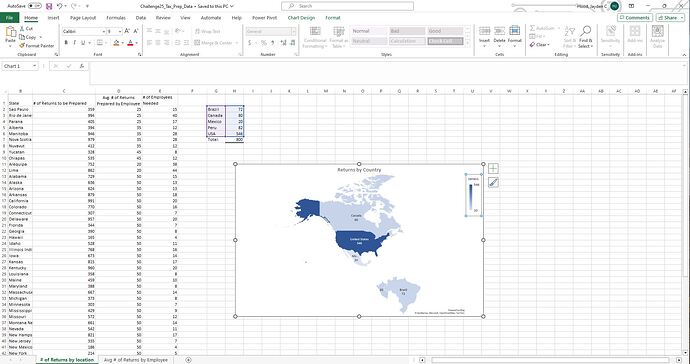Select the Brazil cell in column G
The width and height of the screenshot is (690, 364).
(216, 109)
